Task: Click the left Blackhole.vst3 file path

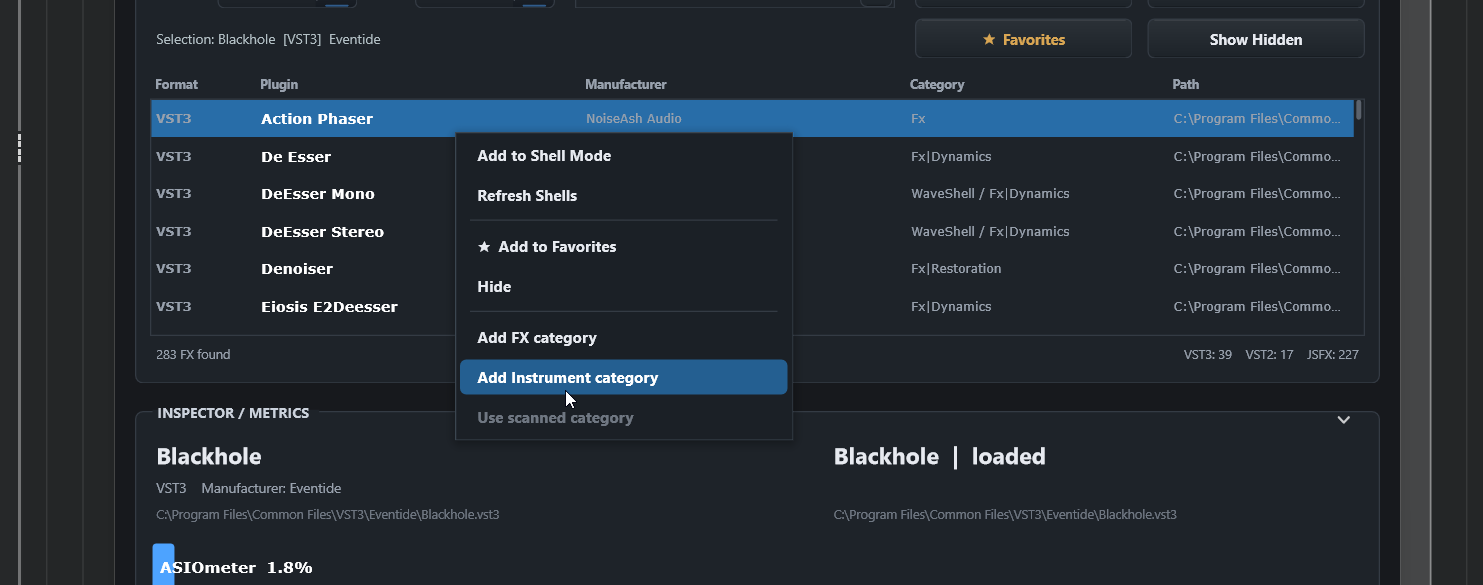Action: click(328, 515)
